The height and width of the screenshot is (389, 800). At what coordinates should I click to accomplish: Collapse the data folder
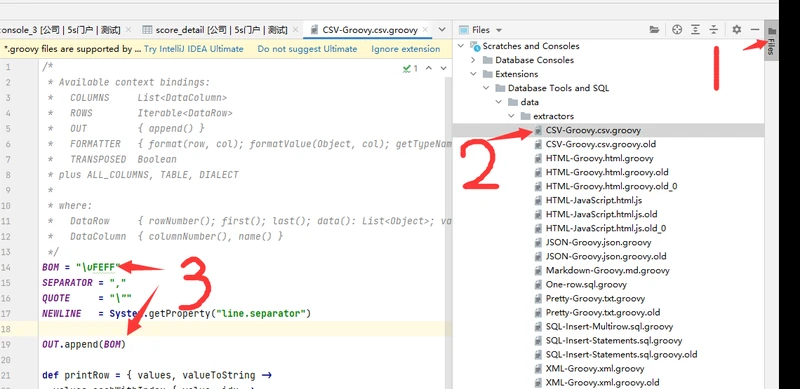498,102
